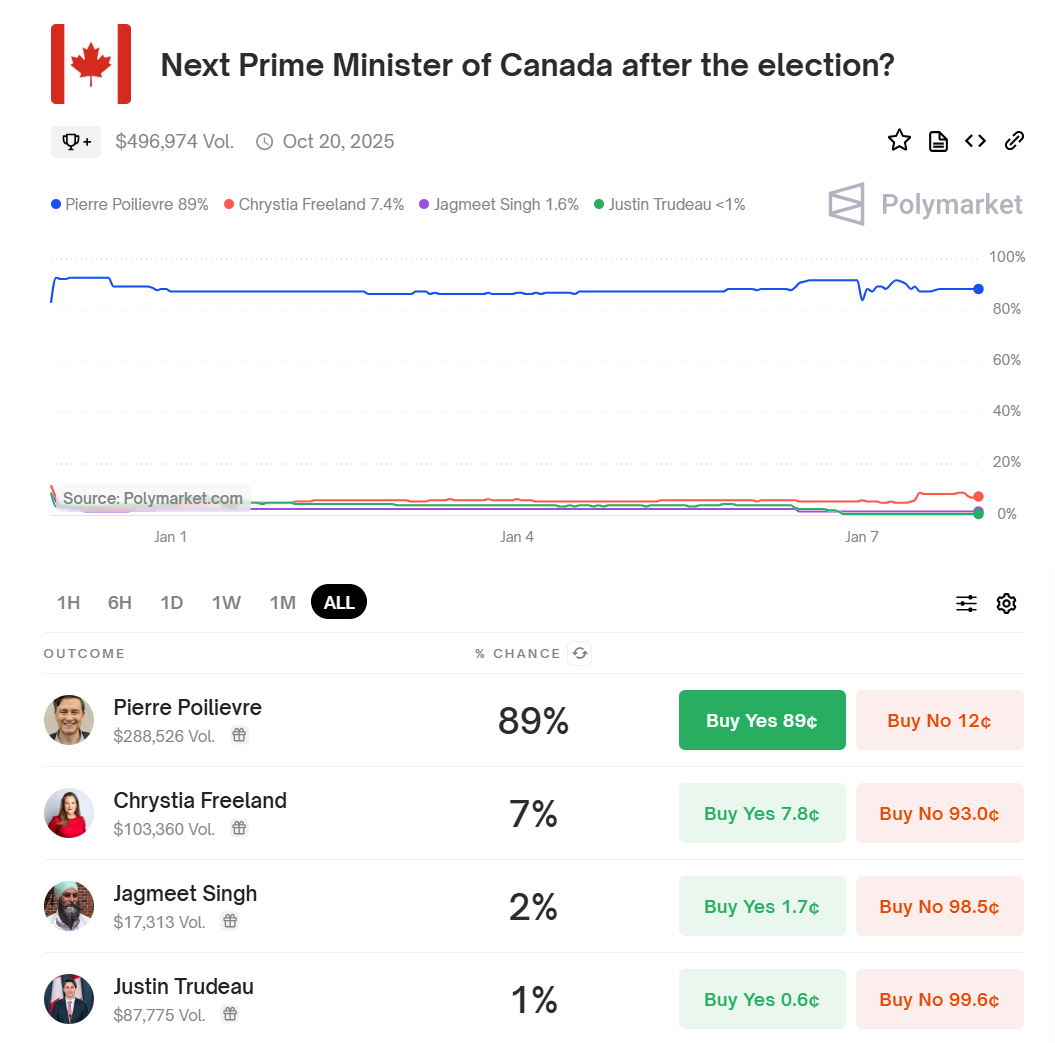This screenshot has height=1043, width=1055.
Task: Switch chart range to 1H
Action: (68, 602)
